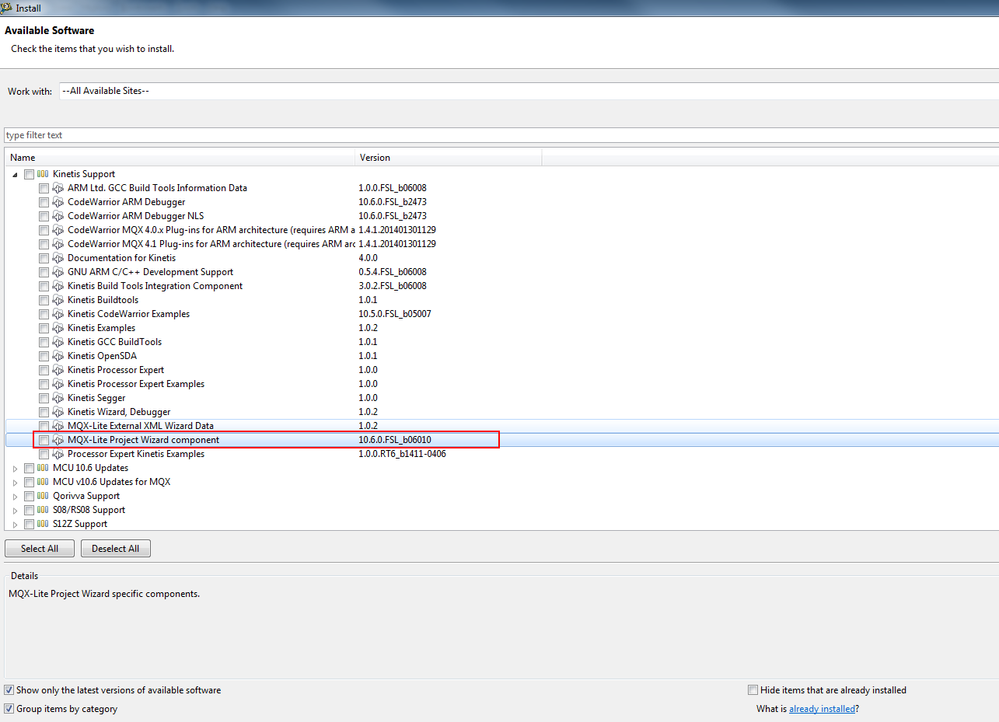Image resolution: width=999 pixels, height=722 pixels.
Task: Click the Qorivva Support category icon
Action: pyautogui.click(x=43, y=496)
